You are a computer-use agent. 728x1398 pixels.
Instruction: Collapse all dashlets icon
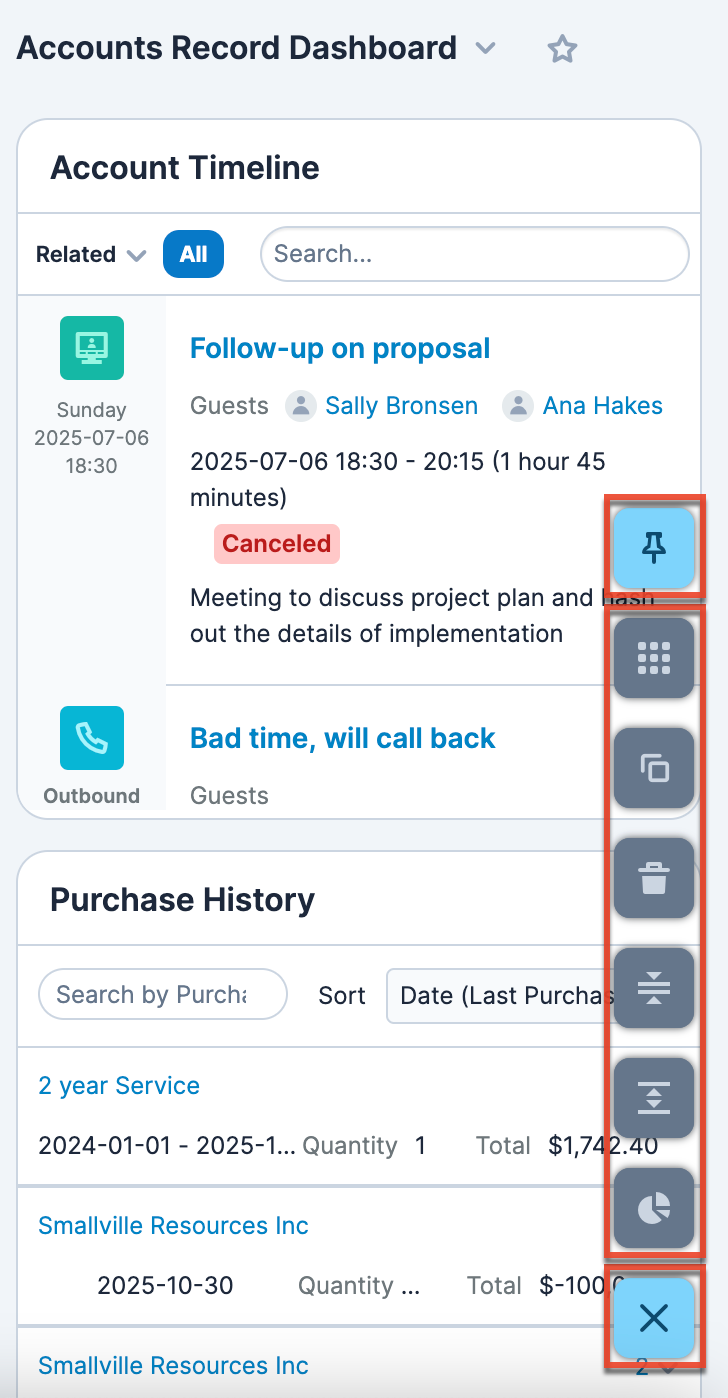coord(653,987)
